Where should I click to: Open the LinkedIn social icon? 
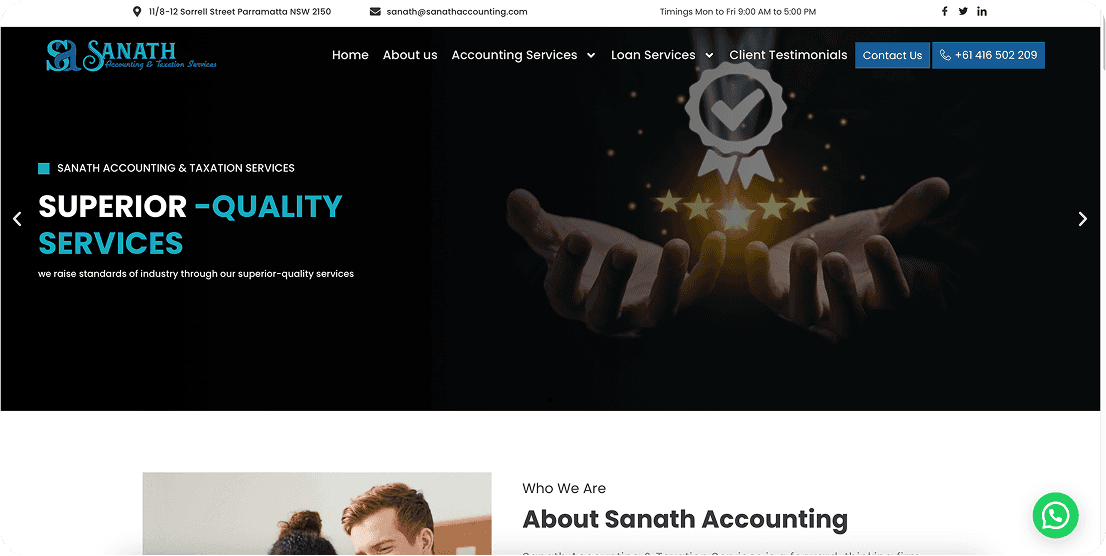[x=982, y=11]
